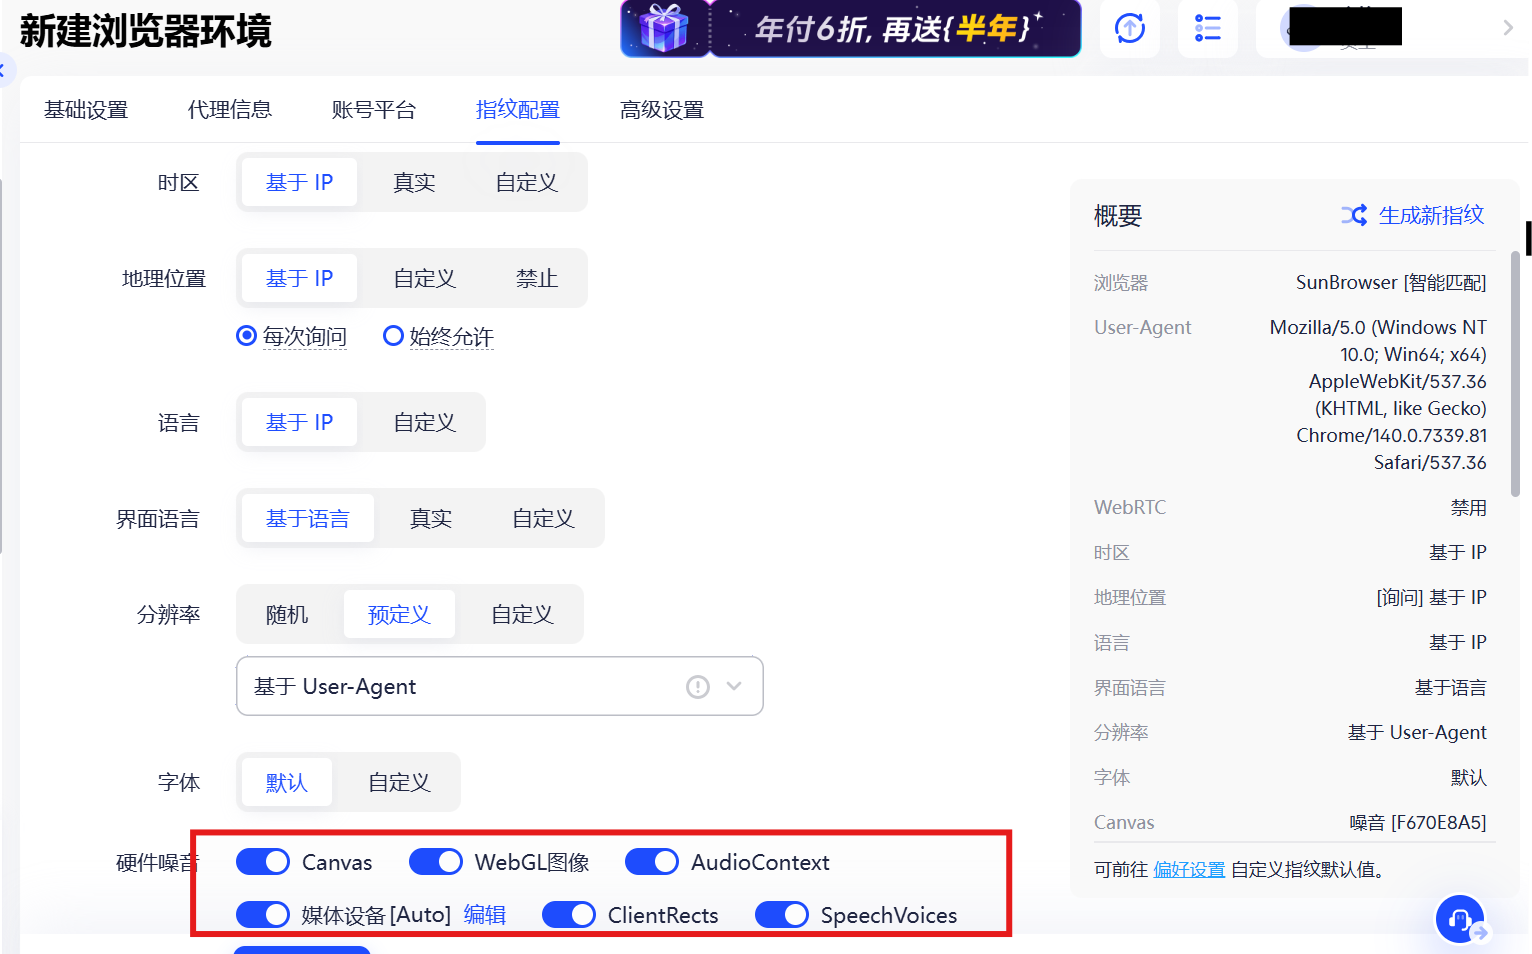Screen dimensions: 1532x954
Task: Click the shuffle icon beside 生成新指纹
Action: (x=1354, y=214)
